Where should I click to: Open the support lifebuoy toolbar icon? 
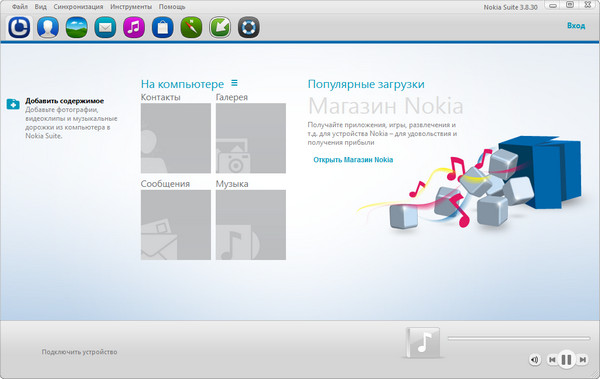(x=249, y=28)
